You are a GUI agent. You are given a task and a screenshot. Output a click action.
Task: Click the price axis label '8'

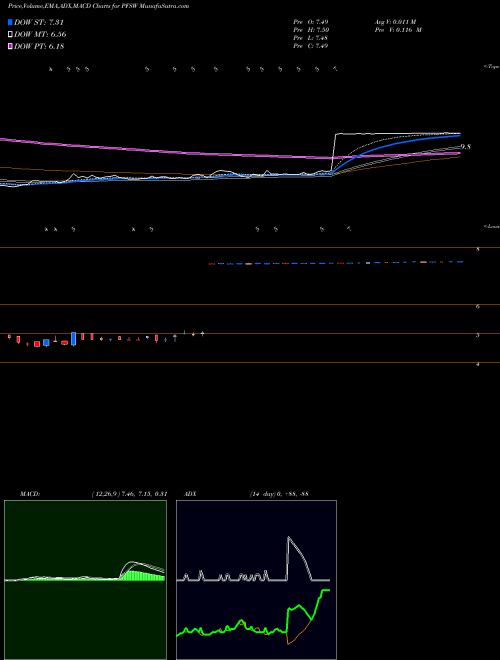point(478,250)
